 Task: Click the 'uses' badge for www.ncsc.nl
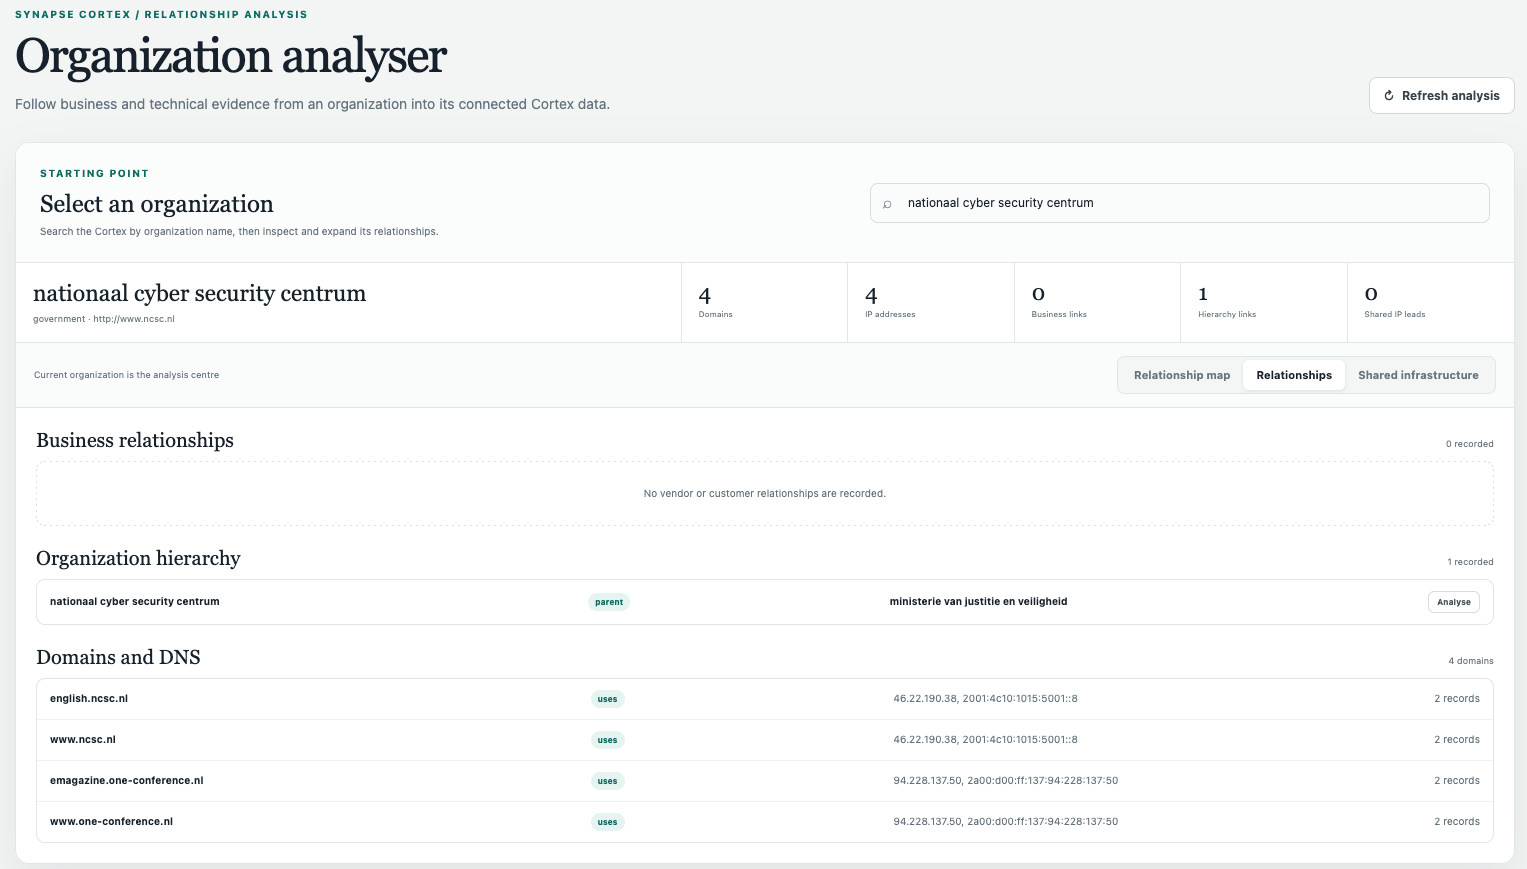click(x=607, y=740)
